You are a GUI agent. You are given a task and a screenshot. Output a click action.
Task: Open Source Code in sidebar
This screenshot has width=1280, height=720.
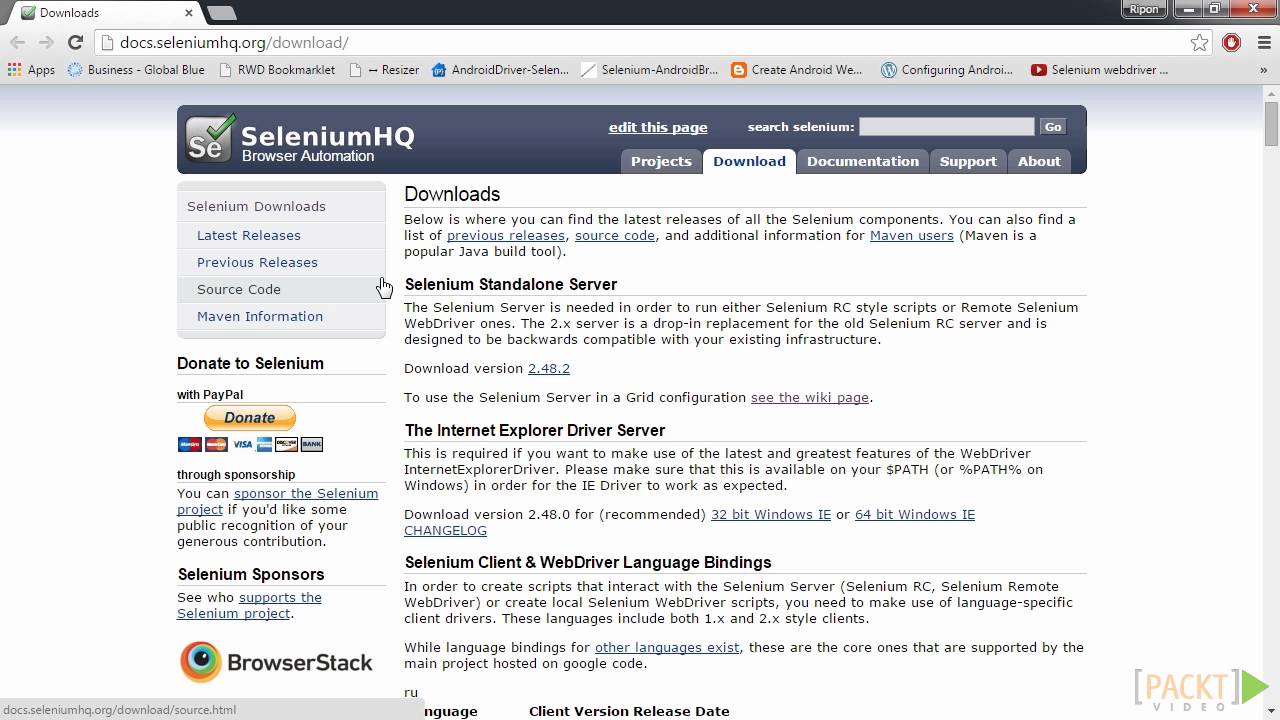(239, 289)
